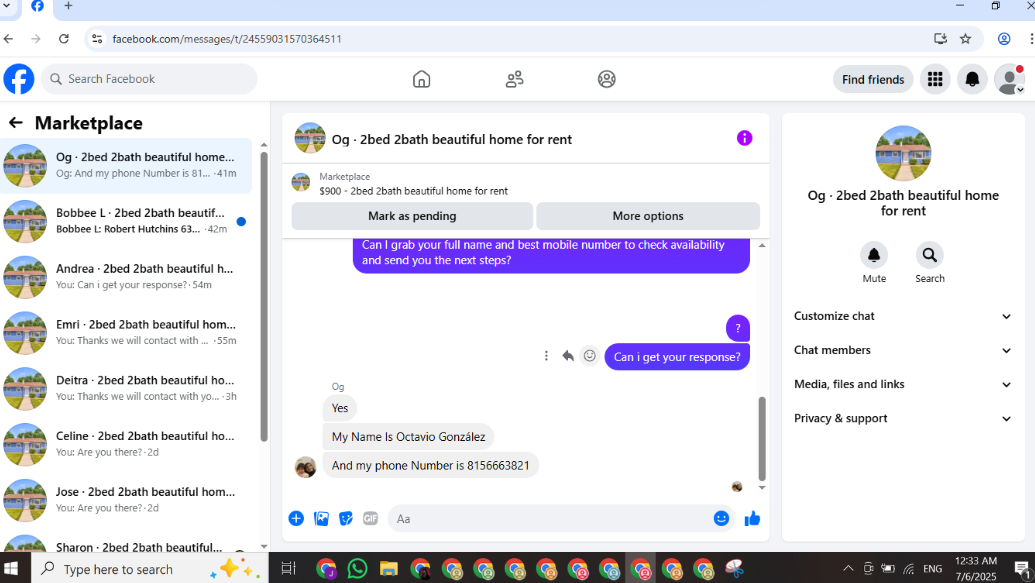
Task: Open more actions plus icon
Action: pos(296,519)
